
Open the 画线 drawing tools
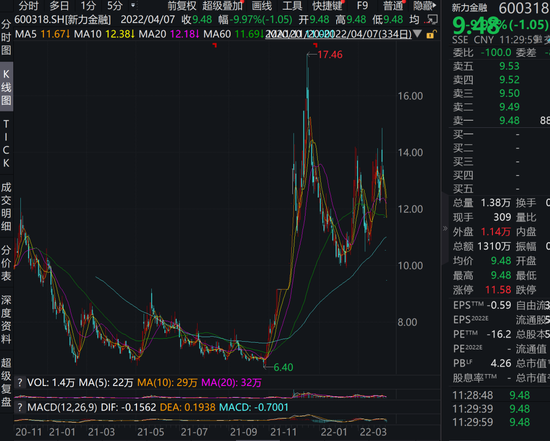262,6
